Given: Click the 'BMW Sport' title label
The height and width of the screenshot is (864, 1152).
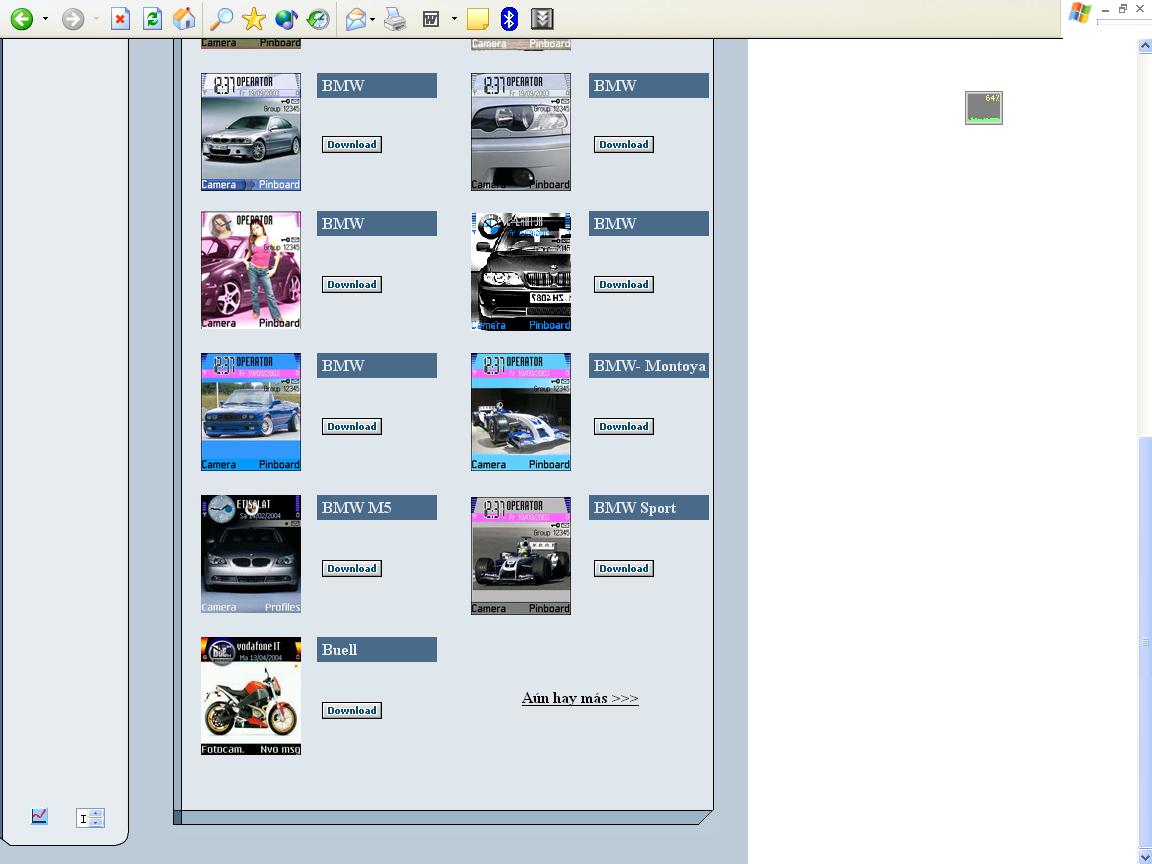Looking at the screenshot, I should coord(649,508).
